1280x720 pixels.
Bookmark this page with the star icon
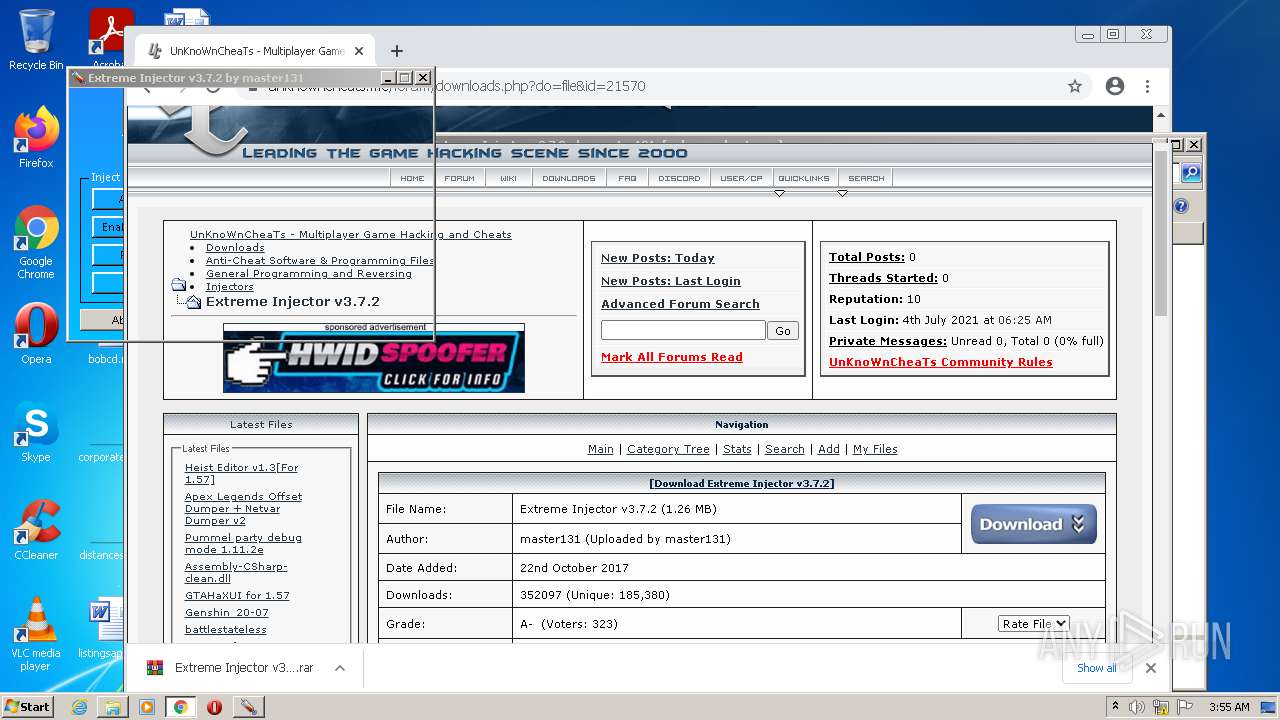click(1075, 86)
